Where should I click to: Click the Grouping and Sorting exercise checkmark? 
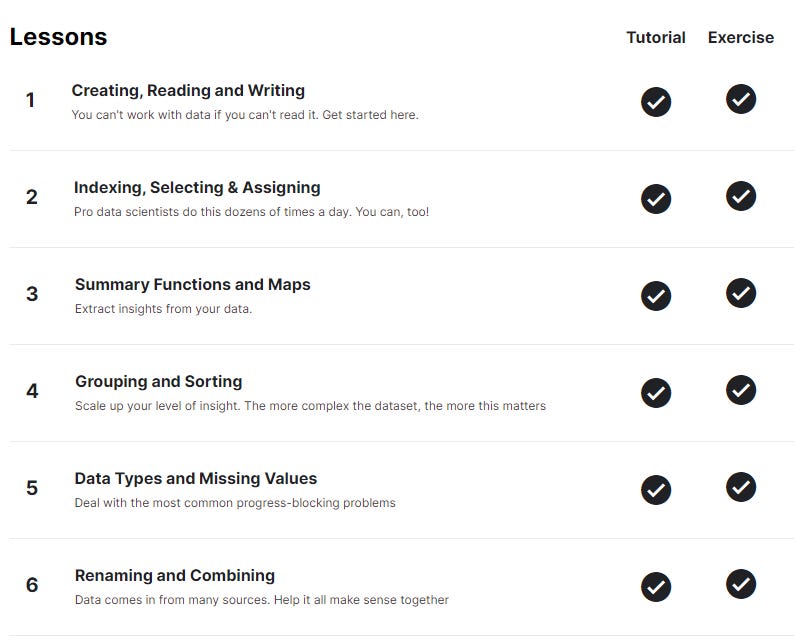click(741, 390)
